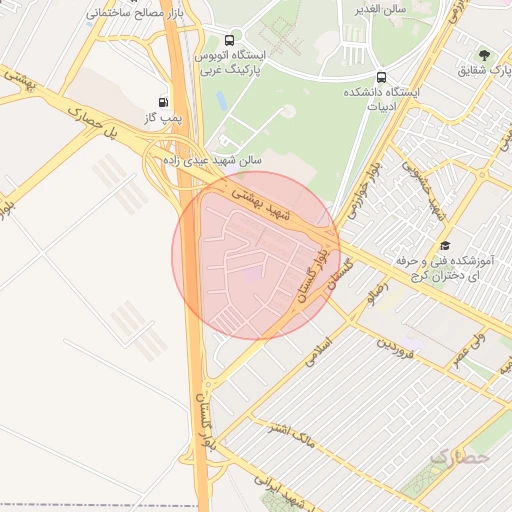Click the سالن شهید عیدی زاده label
This screenshot has width=512, height=512.
coord(212,161)
